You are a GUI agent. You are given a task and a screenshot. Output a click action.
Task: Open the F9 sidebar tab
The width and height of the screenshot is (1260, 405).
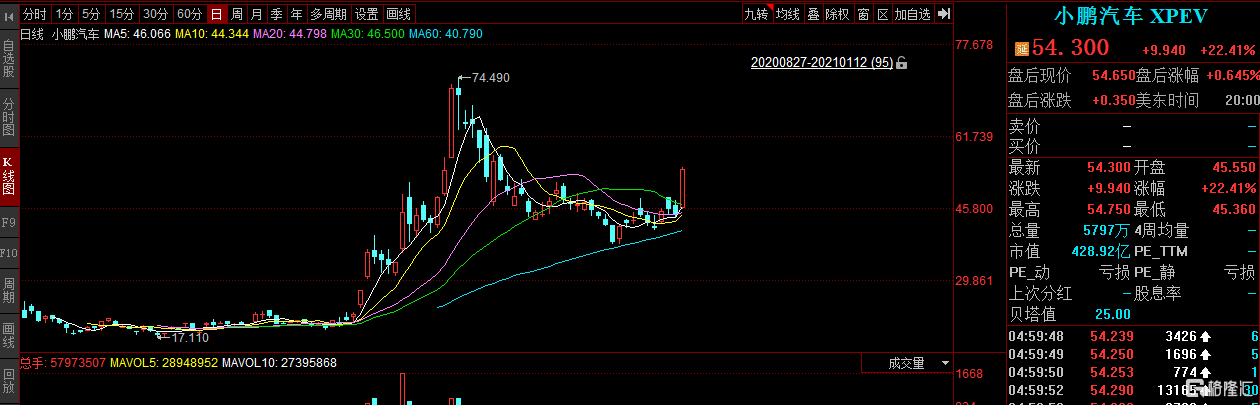pyautogui.click(x=9, y=222)
